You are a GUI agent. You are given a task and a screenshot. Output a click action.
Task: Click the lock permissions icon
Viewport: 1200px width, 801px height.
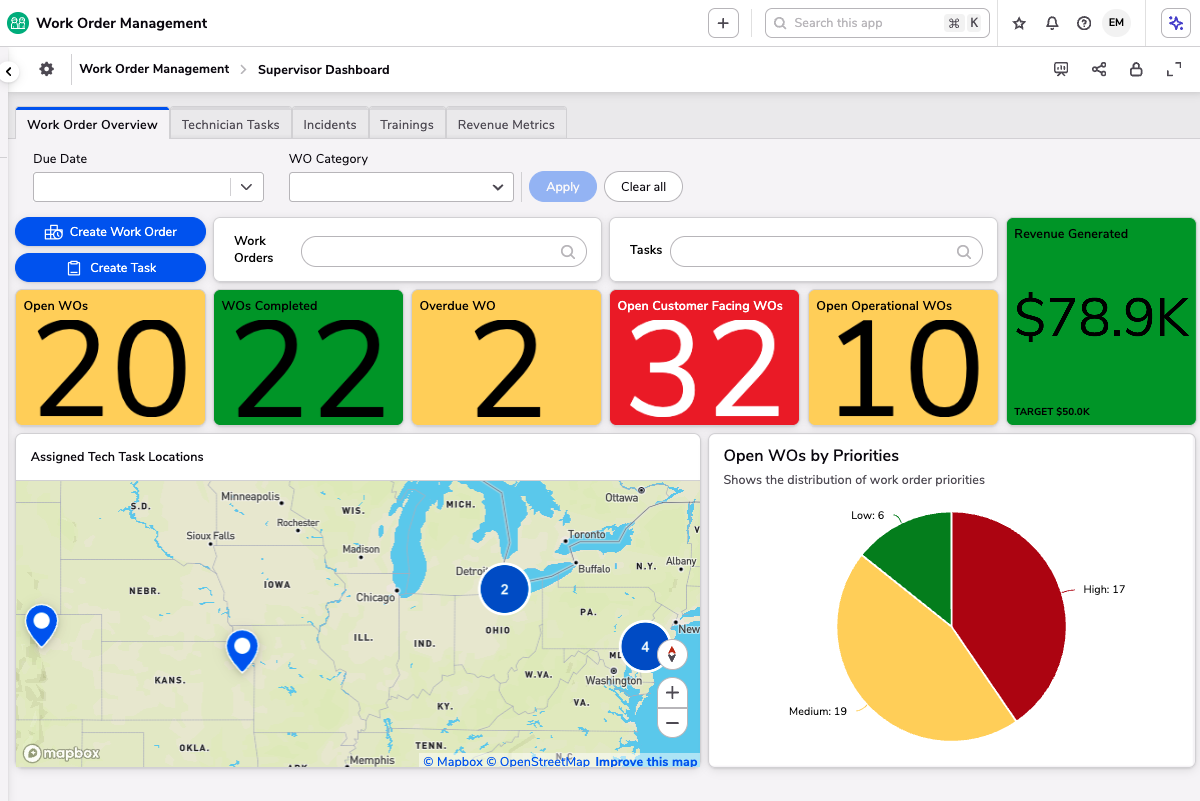[1136, 69]
